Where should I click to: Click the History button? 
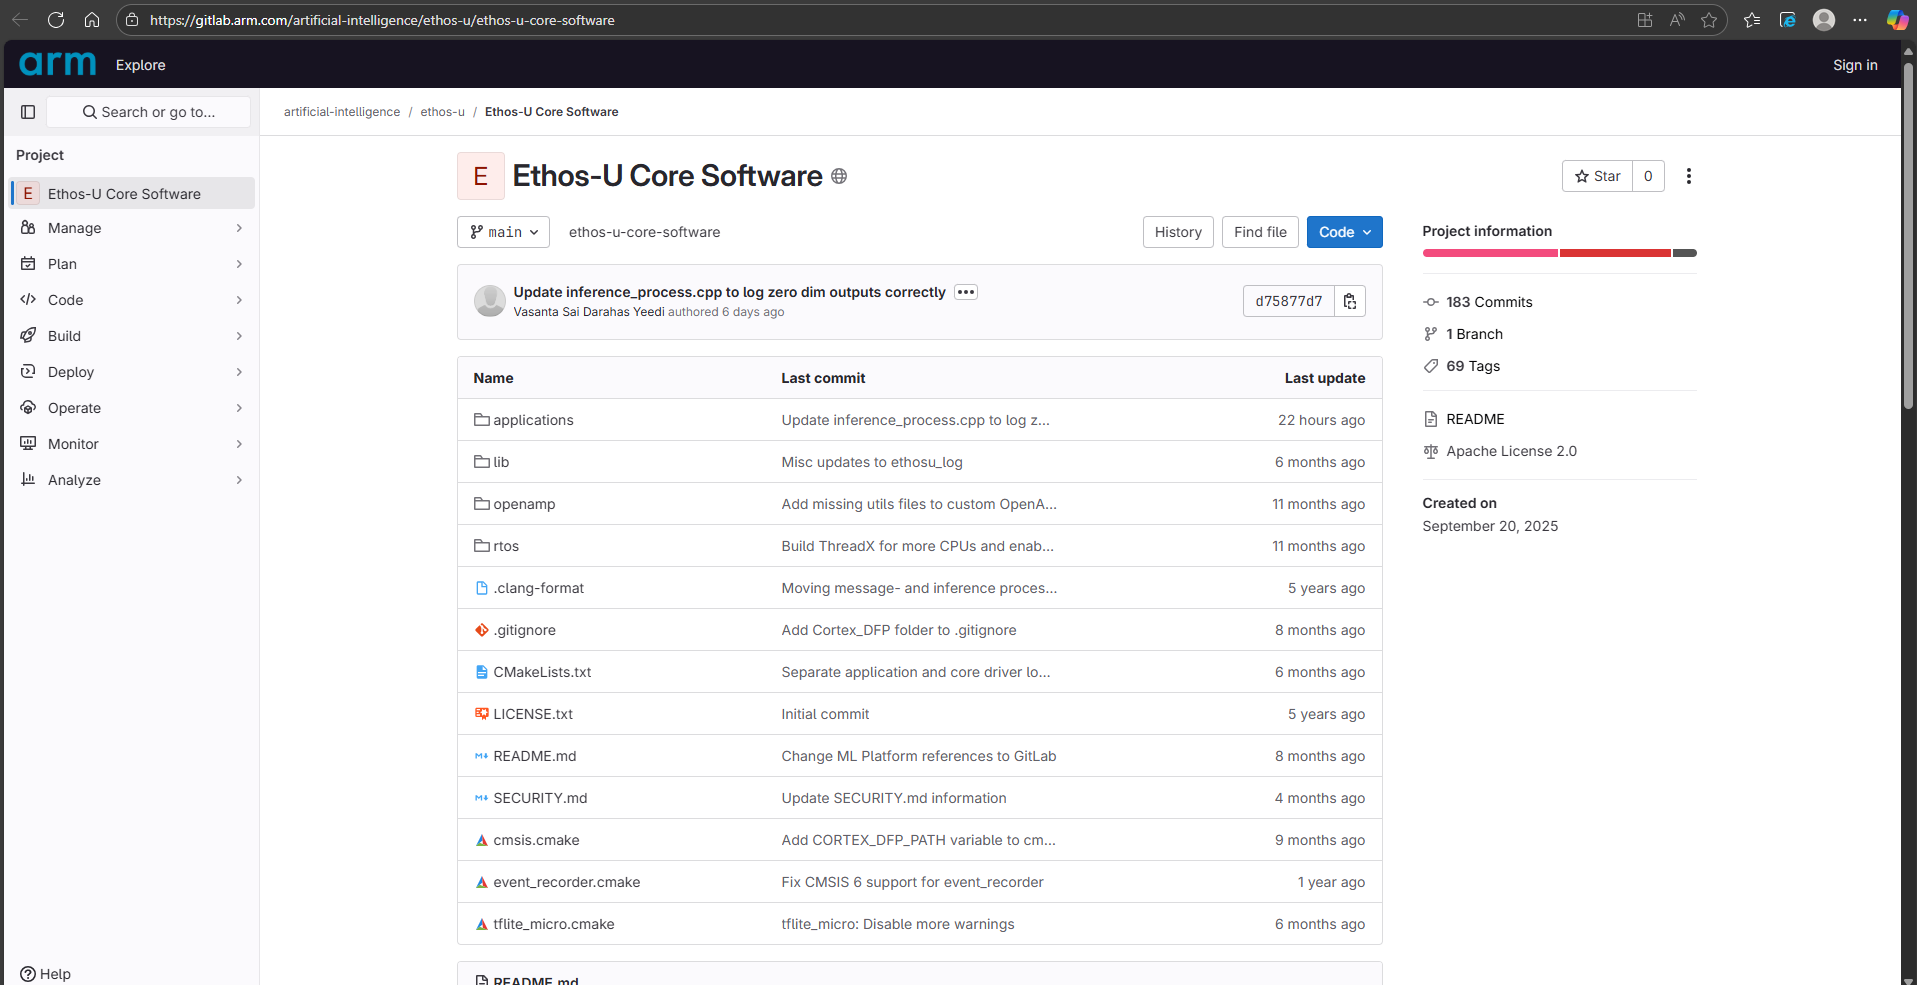[1178, 232]
